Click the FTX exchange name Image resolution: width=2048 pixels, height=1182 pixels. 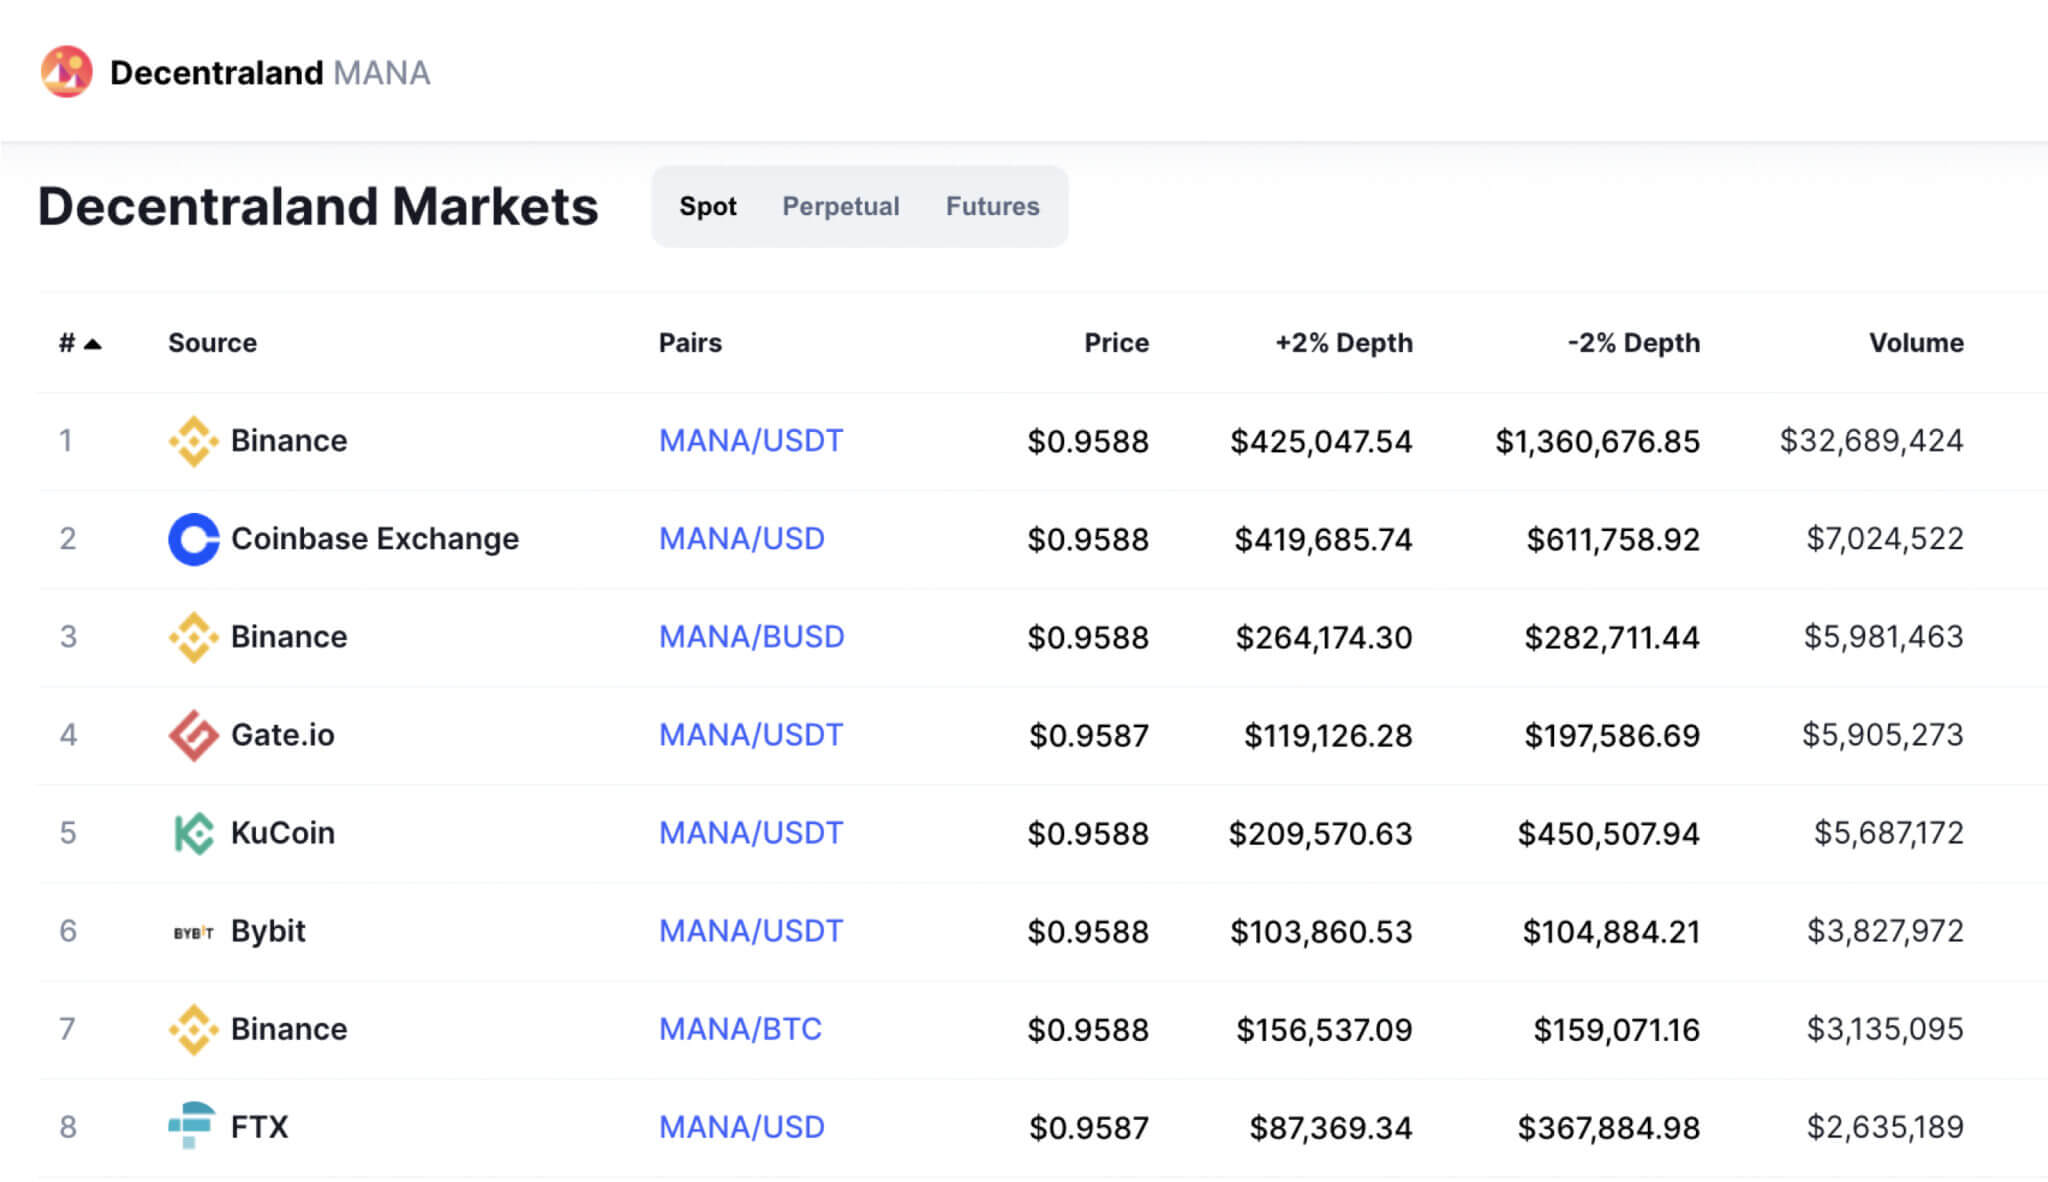point(259,1127)
